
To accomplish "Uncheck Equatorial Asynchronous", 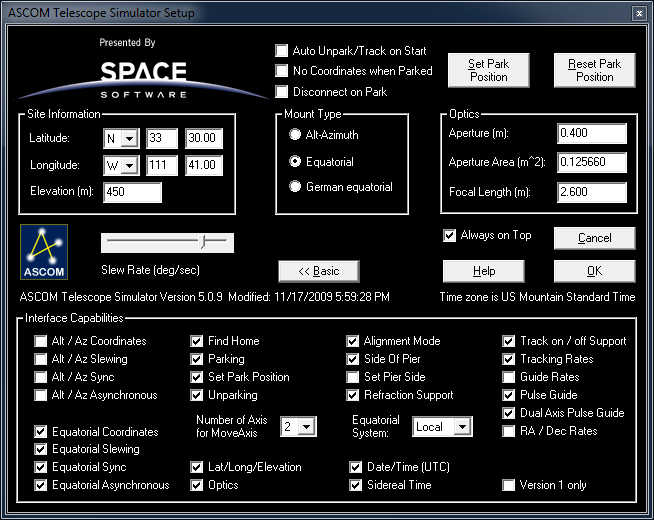I will tap(40, 485).
